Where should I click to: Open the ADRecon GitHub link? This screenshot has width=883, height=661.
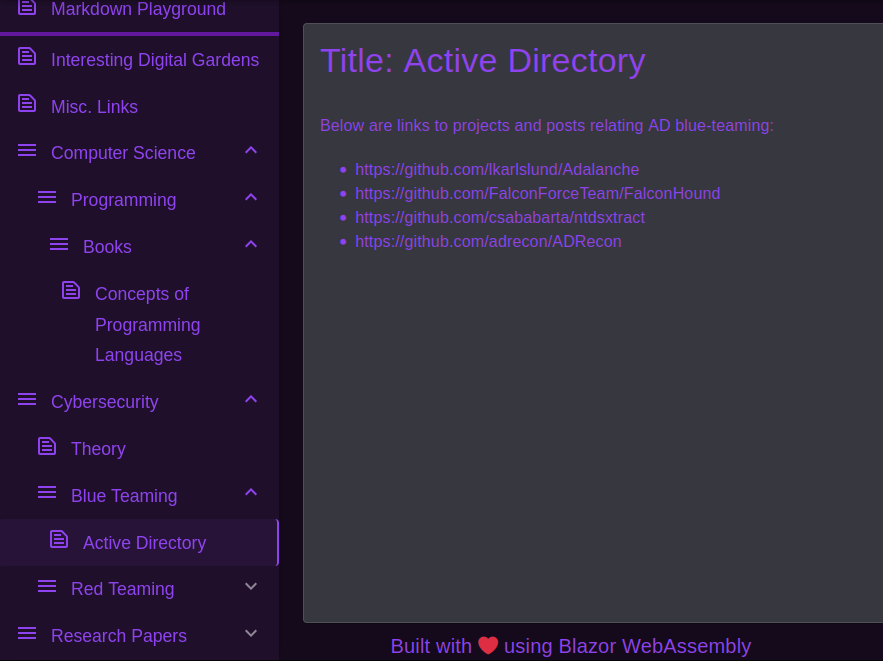[x=488, y=242]
